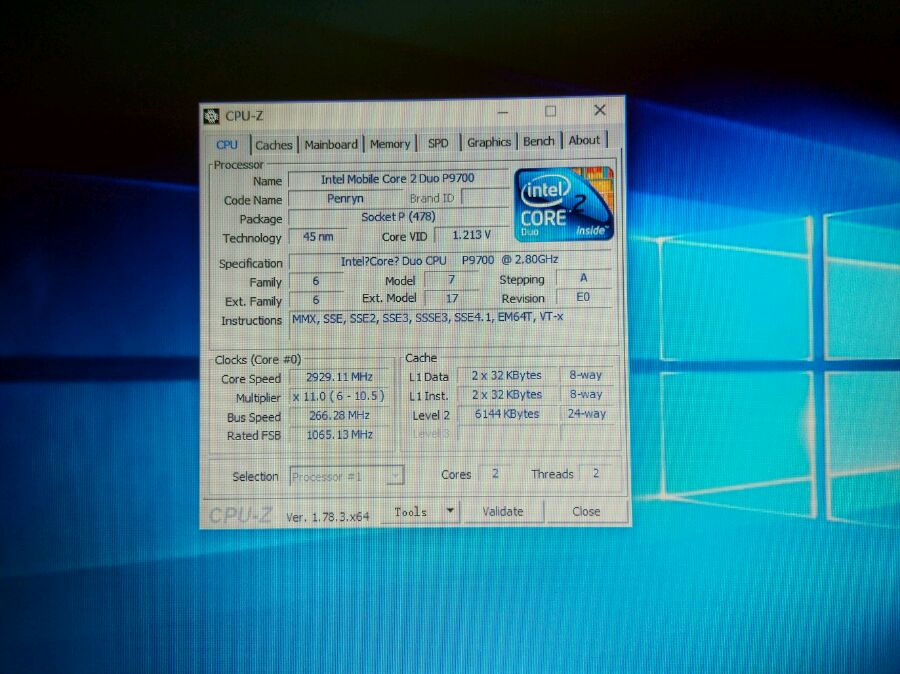
Task: Click the L1 Data value 2 x 32 KBytes
Action: point(507,375)
